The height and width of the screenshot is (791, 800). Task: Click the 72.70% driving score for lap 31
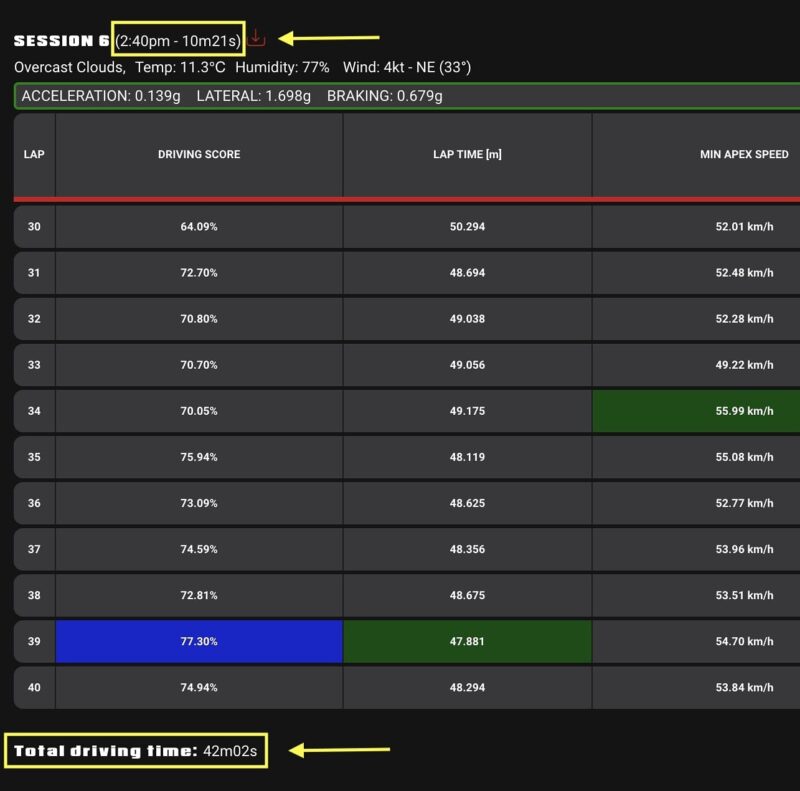pos(199,273)
